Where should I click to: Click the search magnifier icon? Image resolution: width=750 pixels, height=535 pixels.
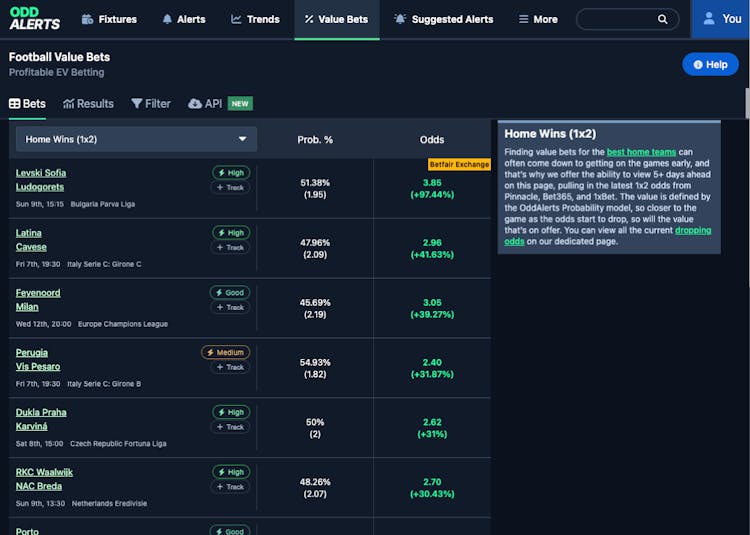[x=662, y=19]
